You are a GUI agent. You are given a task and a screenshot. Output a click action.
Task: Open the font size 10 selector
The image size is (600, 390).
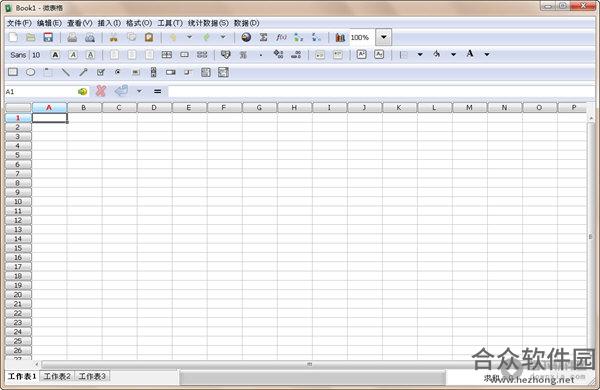(x=36, y=55)
